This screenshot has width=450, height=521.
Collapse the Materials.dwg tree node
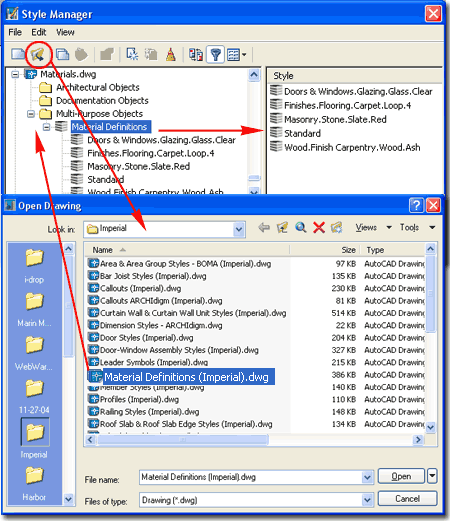pyautogui.click(x=15, y=74)
